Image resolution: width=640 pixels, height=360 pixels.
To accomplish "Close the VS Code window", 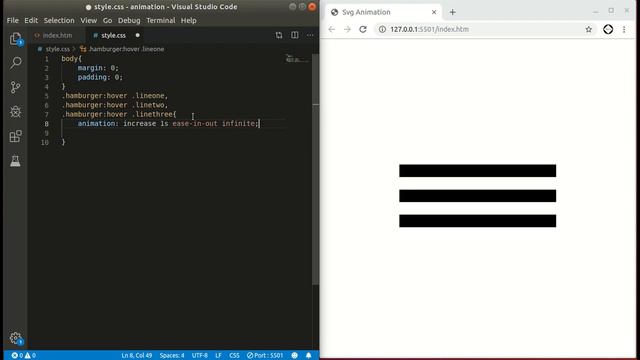I will (312, 7).
